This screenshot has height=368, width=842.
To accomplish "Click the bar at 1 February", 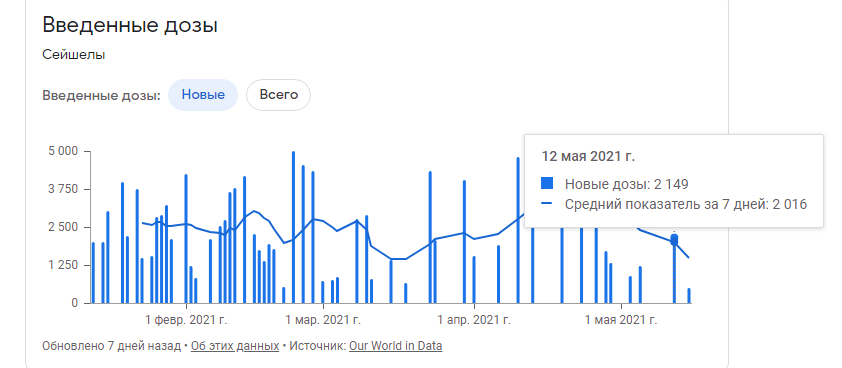I will (x=186, y=239).
